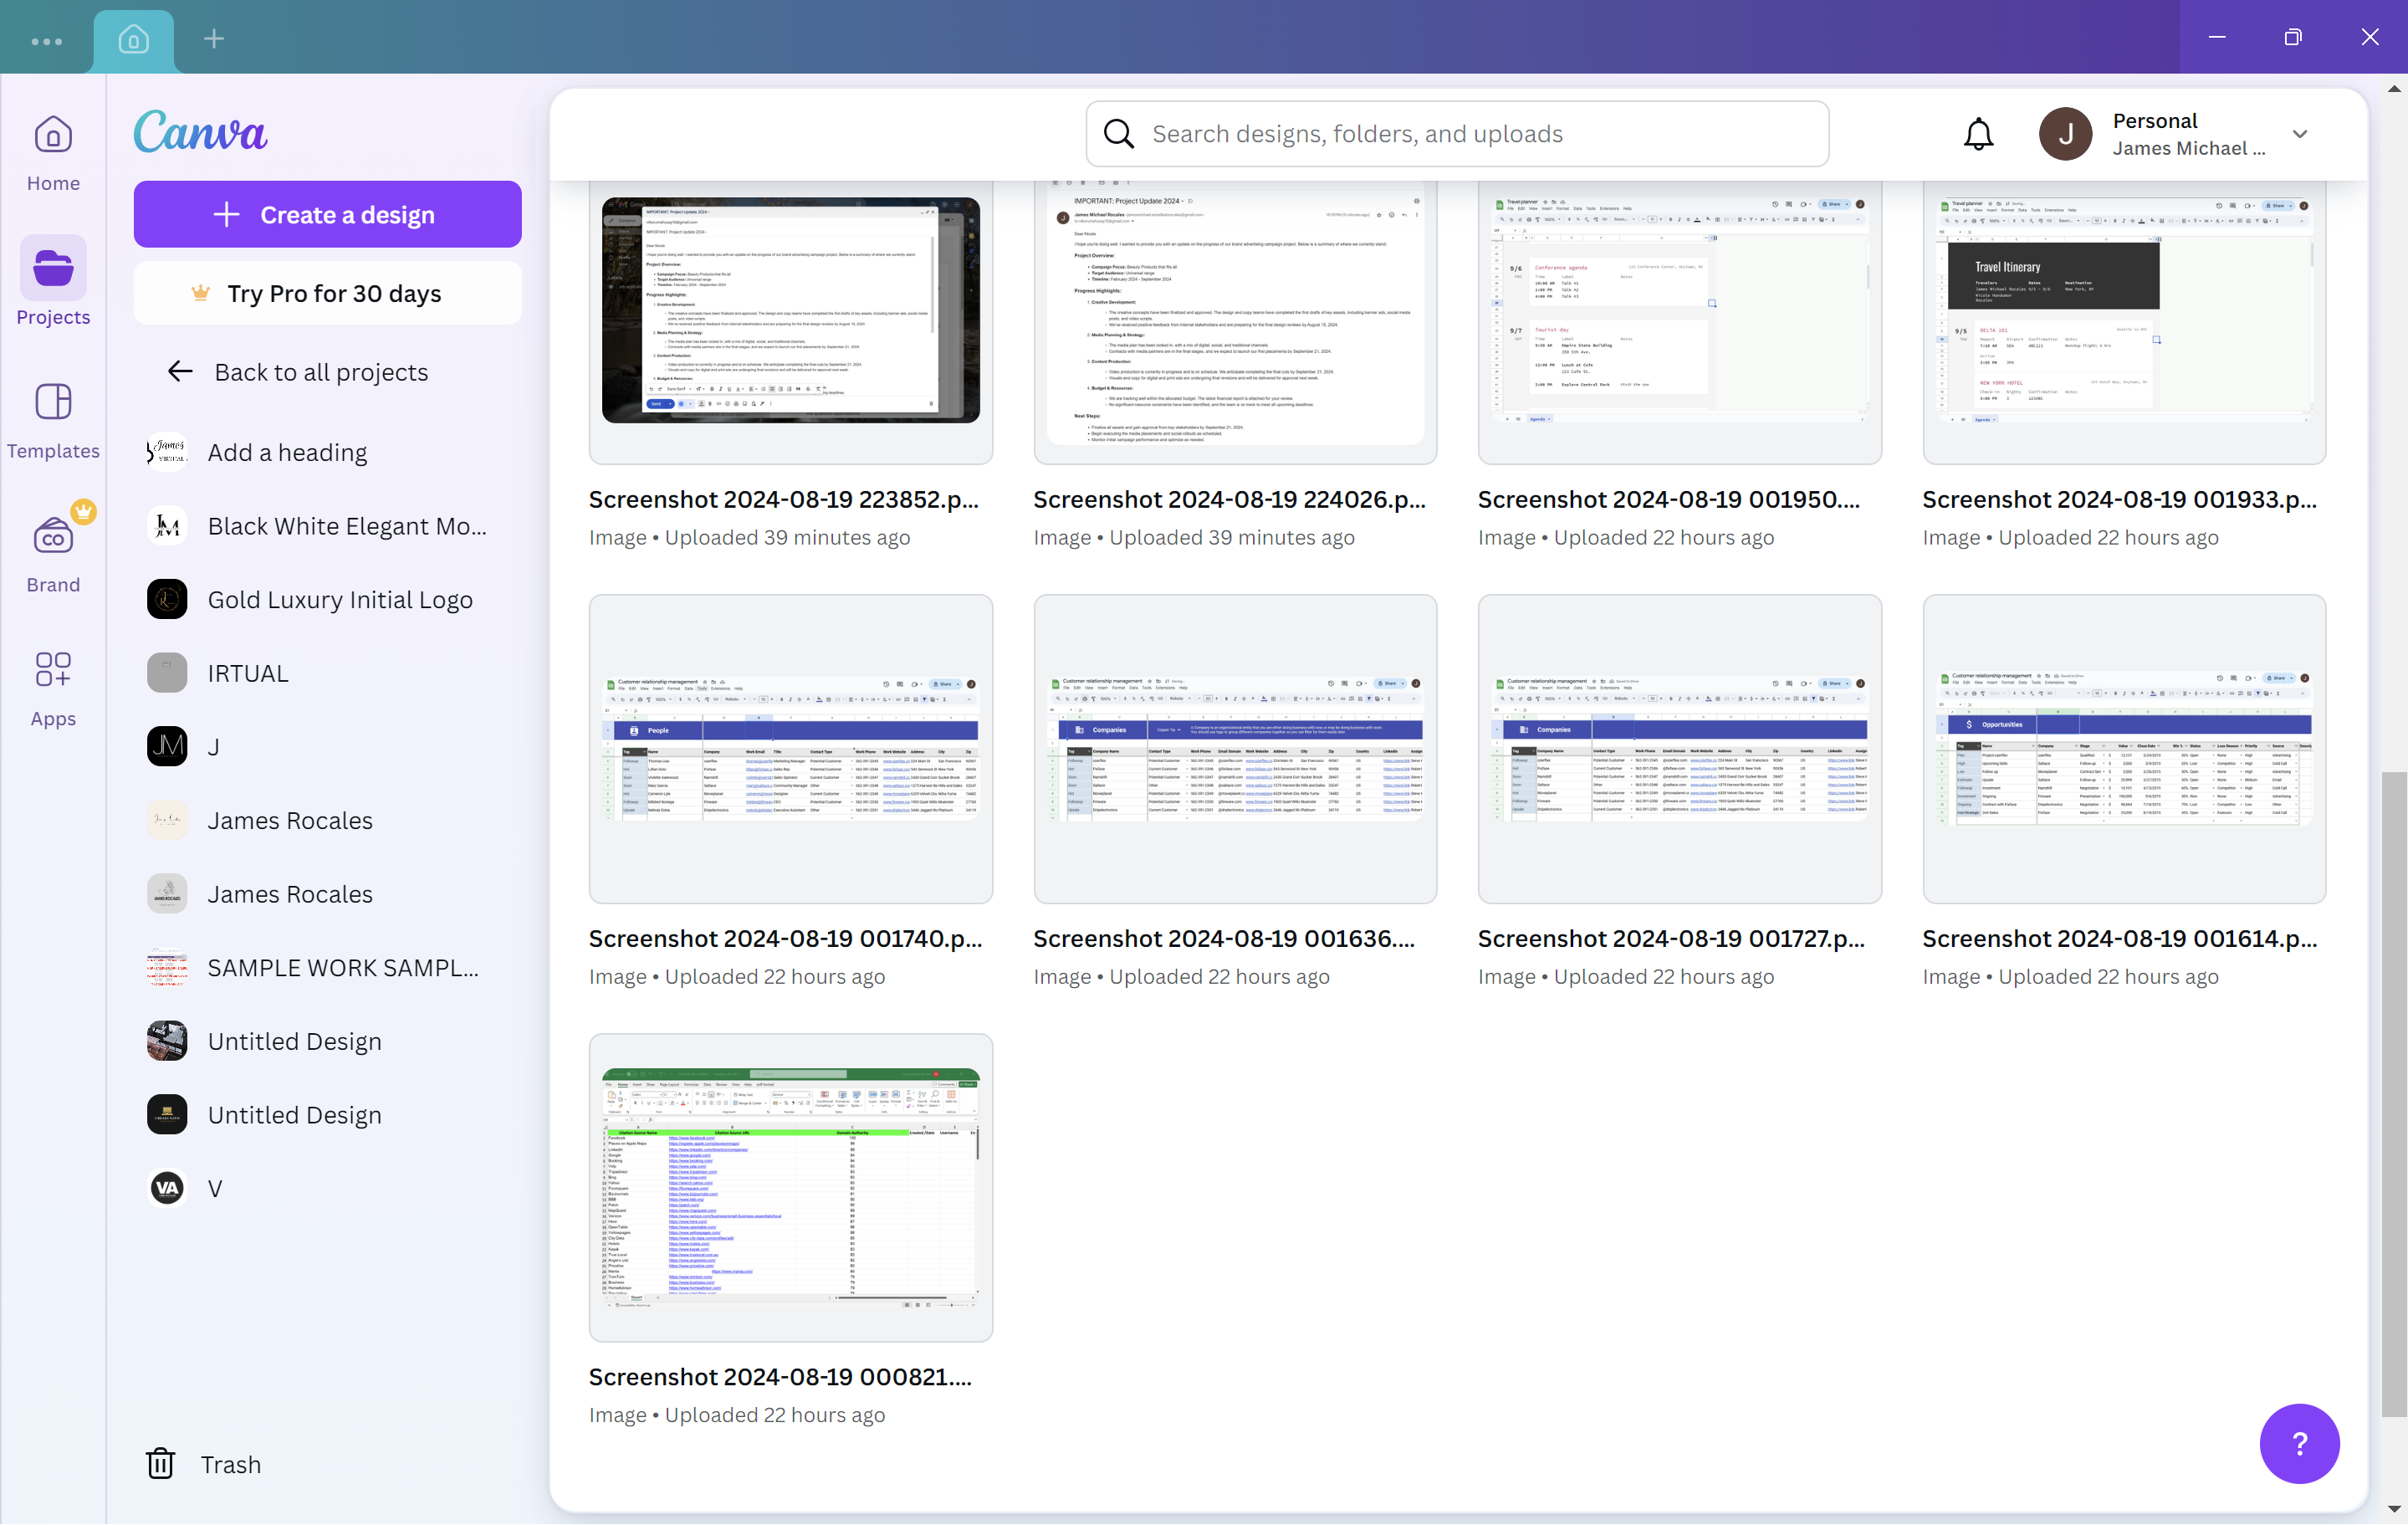The image size is (2408, 1525).
Task: Click the three-dots menu in title bar
Action: 47,41
